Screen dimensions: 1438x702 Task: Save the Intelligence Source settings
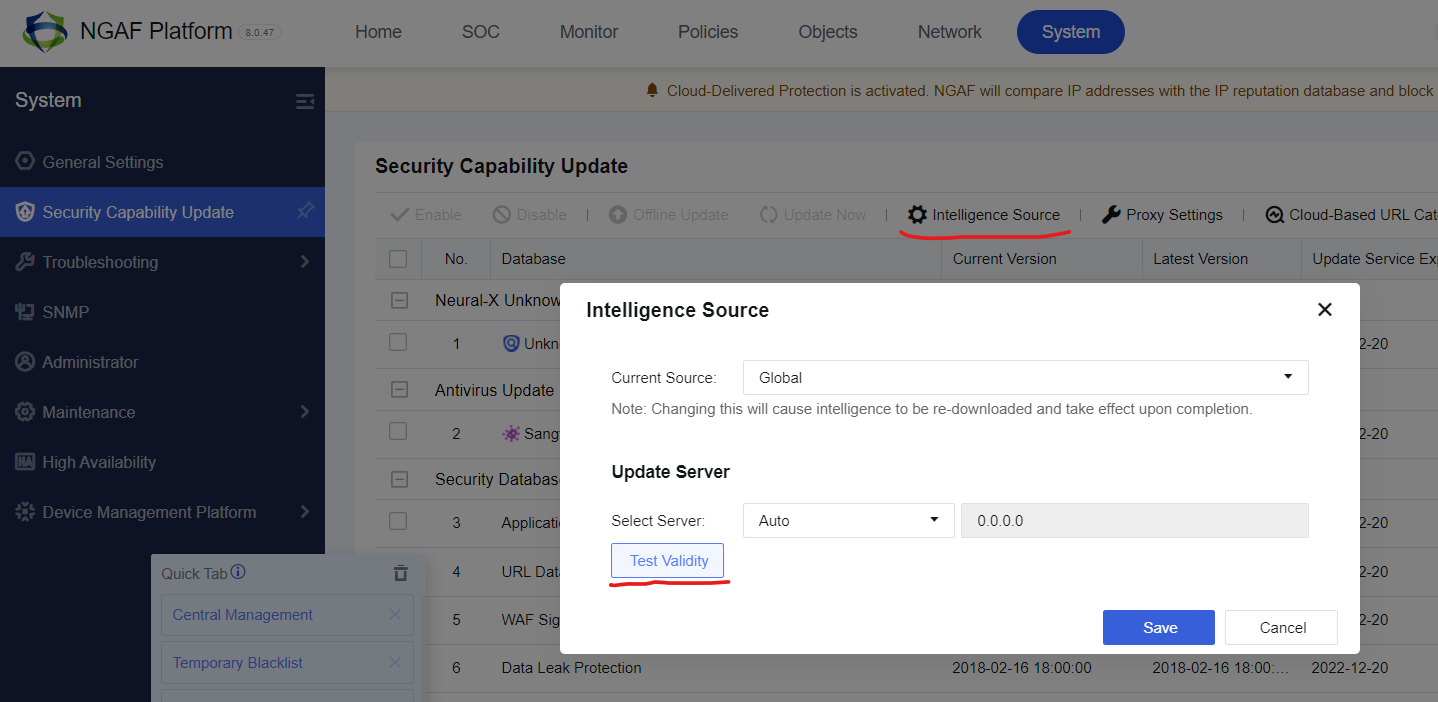point(1159,628)
